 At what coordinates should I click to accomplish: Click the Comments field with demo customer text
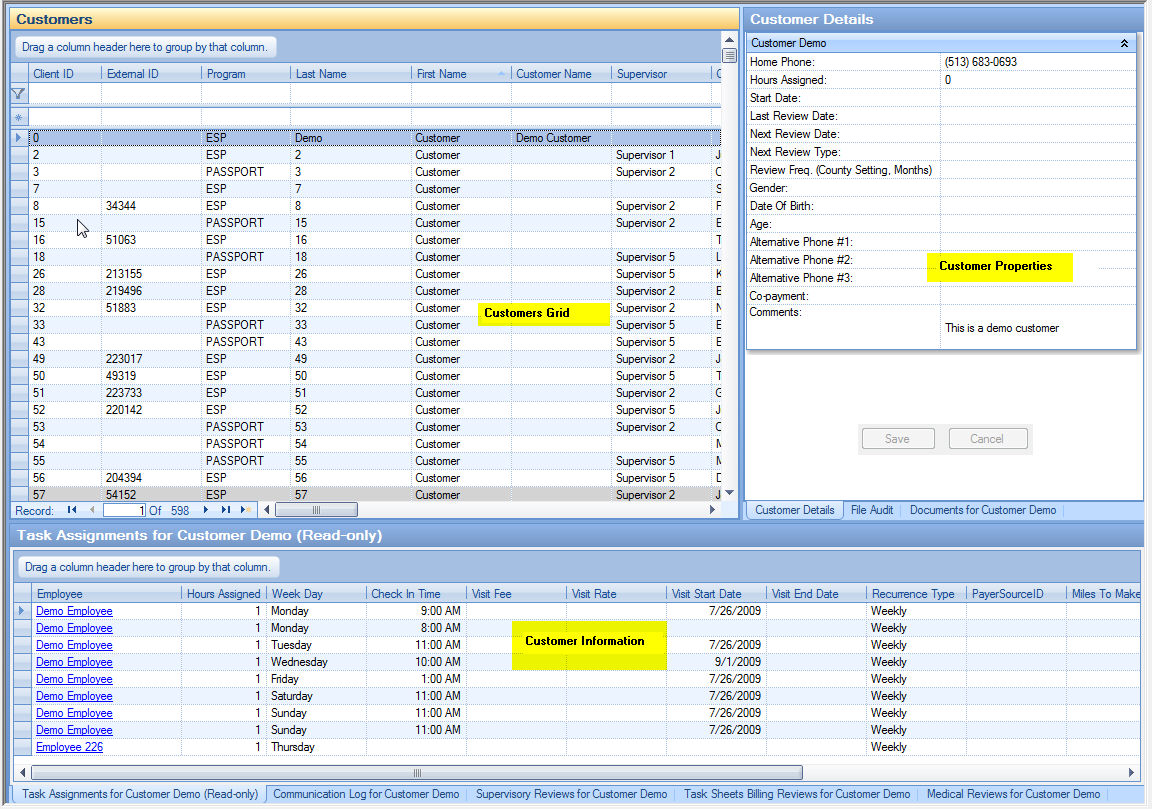point(1038,328)
